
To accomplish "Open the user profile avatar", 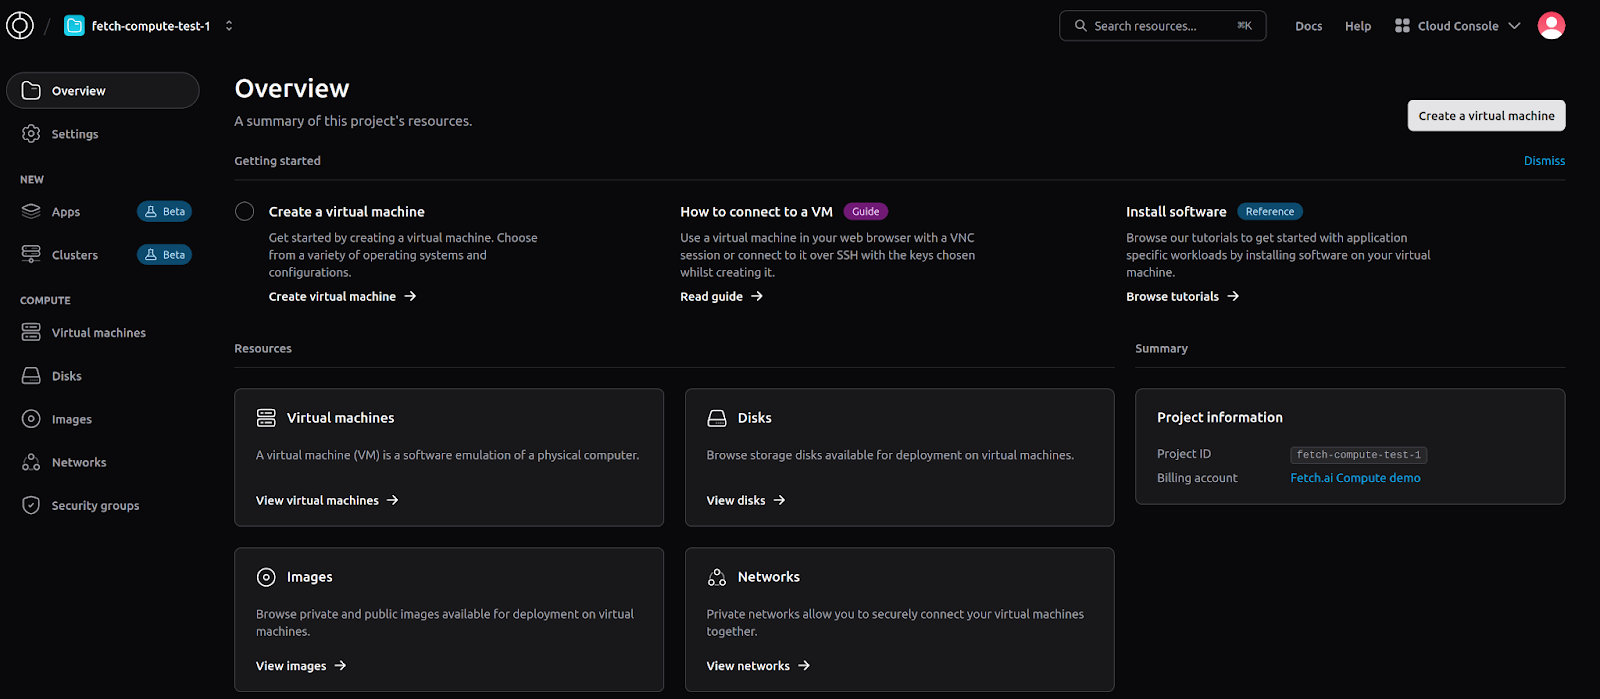I will (1551, 26).
